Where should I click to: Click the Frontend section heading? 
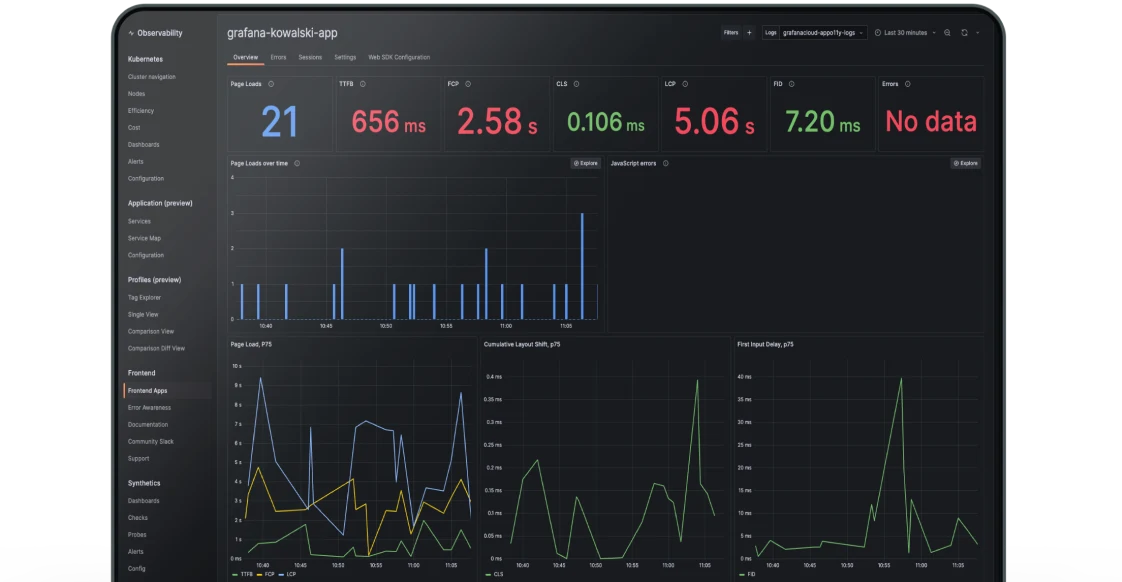(x=142, y=373)
